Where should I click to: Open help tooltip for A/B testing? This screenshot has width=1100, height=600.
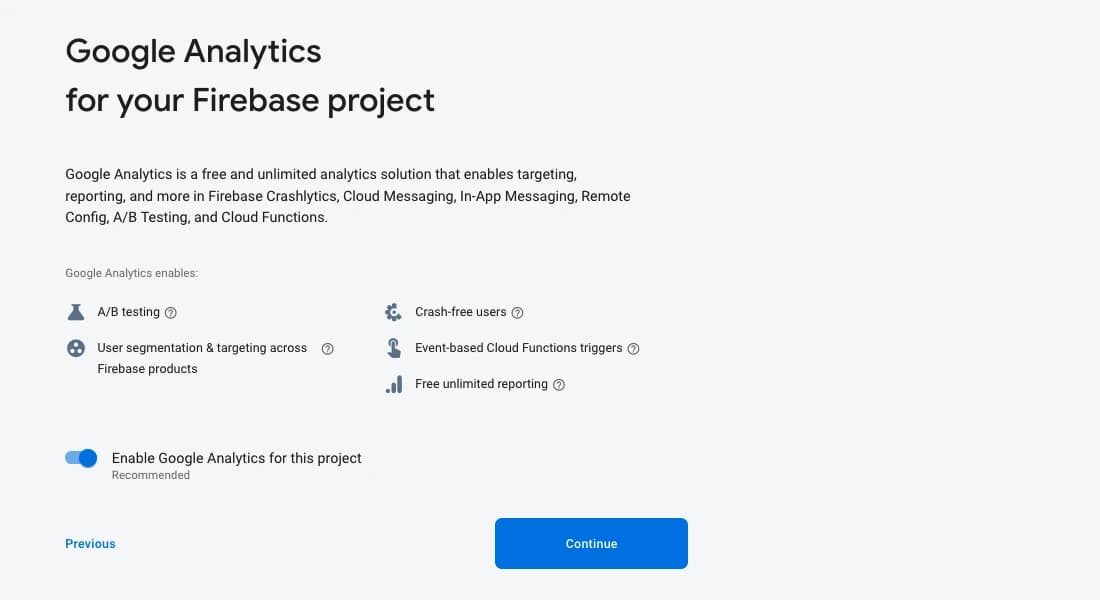tap(170, 313)
